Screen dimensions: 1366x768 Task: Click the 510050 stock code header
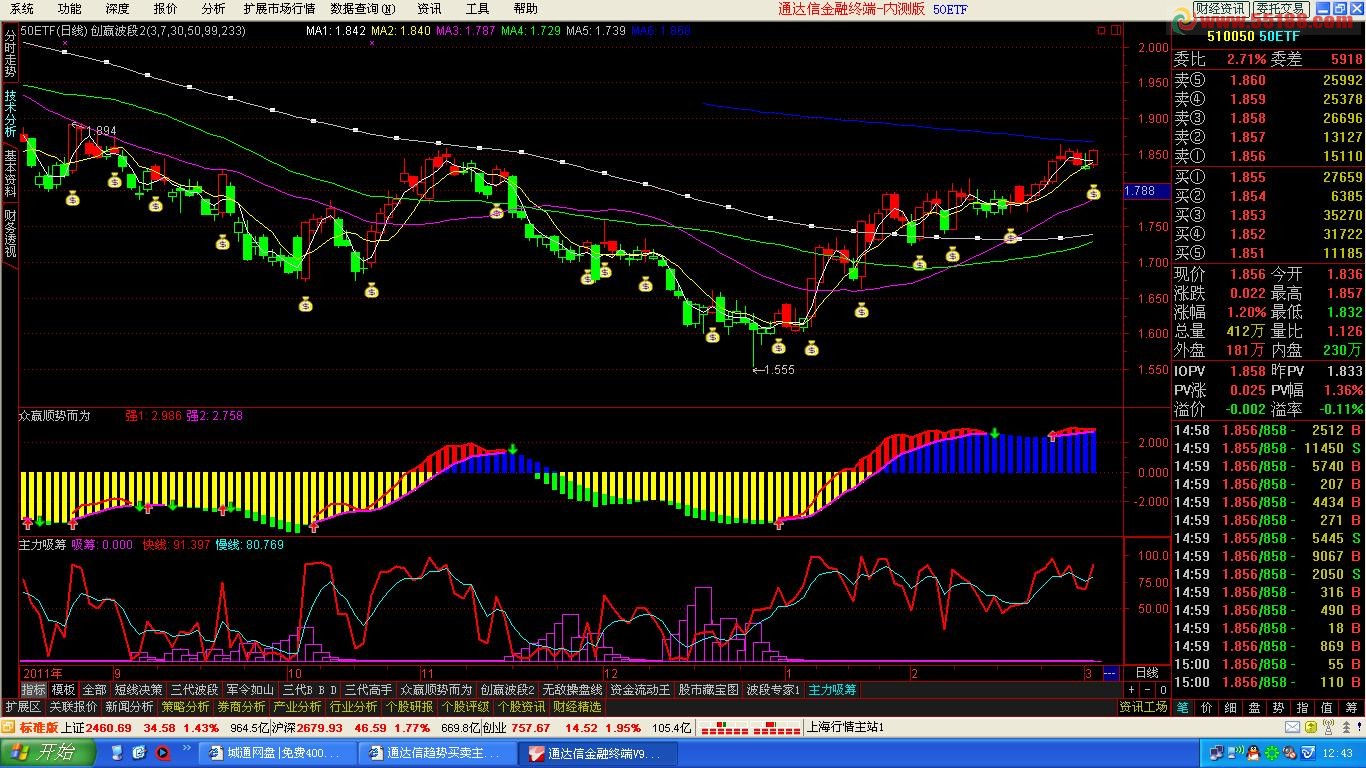point(1230,35)
